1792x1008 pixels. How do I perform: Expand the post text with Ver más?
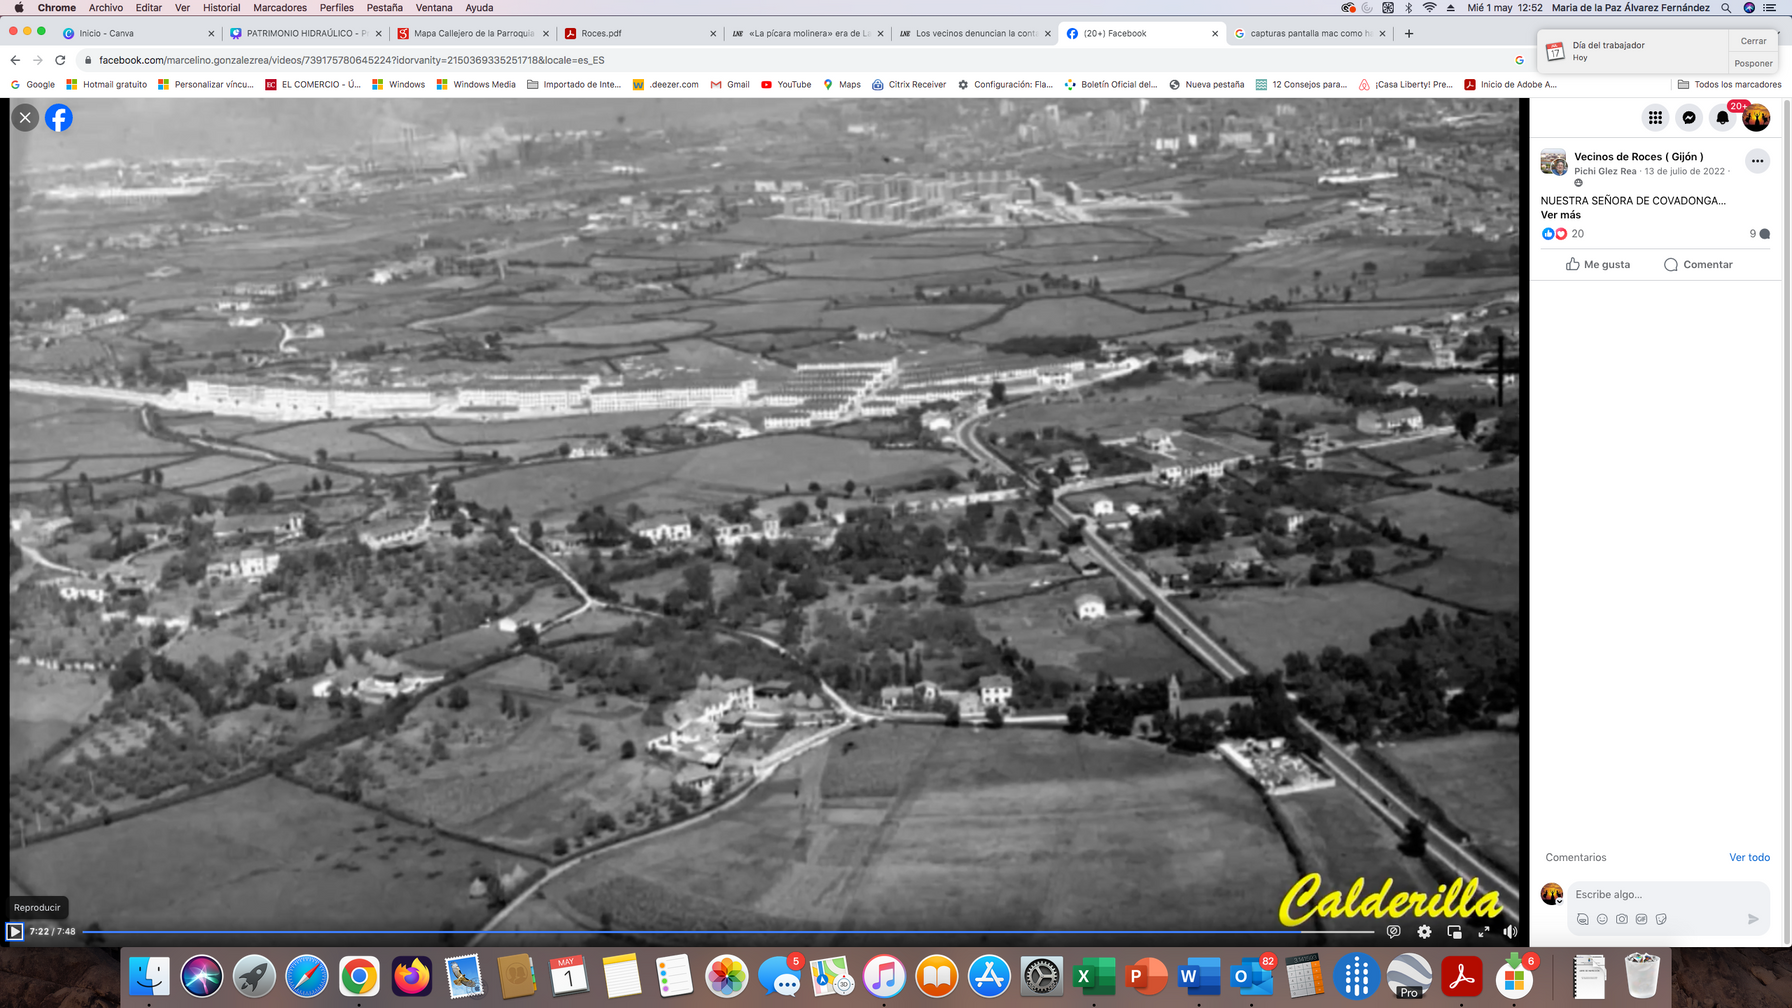(x=1560, y=215)
